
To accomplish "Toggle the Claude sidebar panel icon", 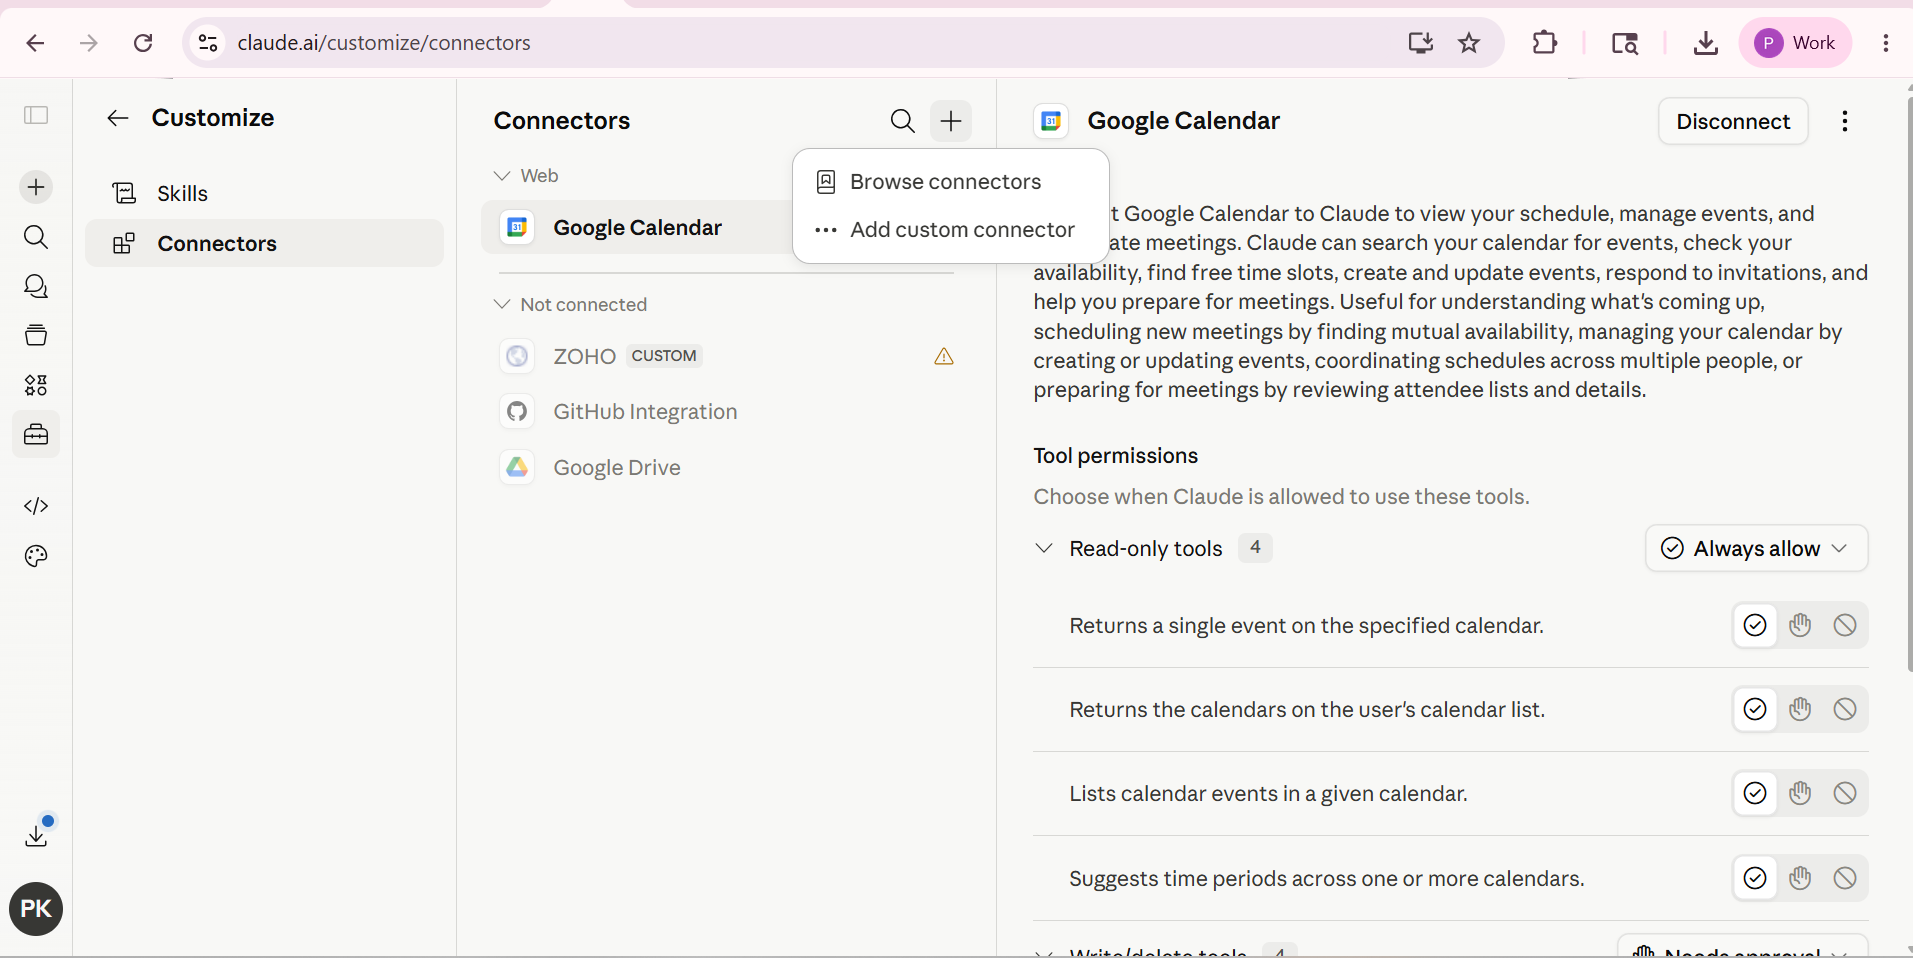I will [36, 115].
